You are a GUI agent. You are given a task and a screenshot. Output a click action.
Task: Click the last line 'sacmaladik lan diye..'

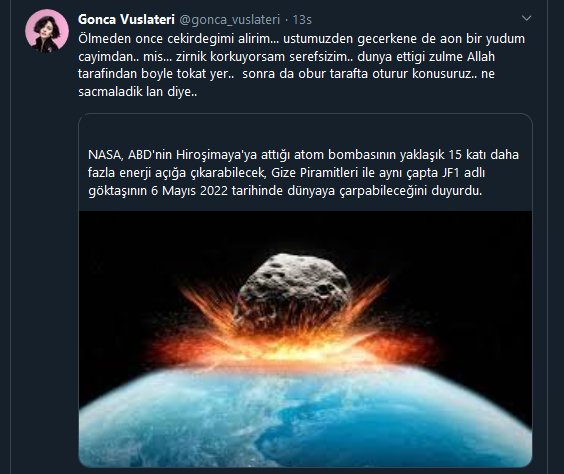tap(138, 92)
